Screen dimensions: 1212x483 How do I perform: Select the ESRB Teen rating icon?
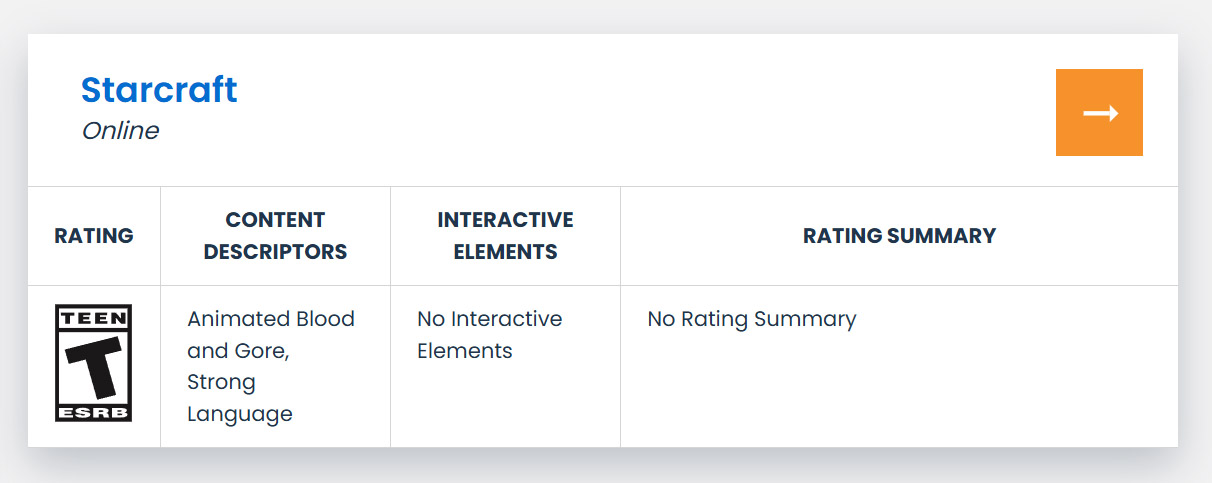(93, 363)
